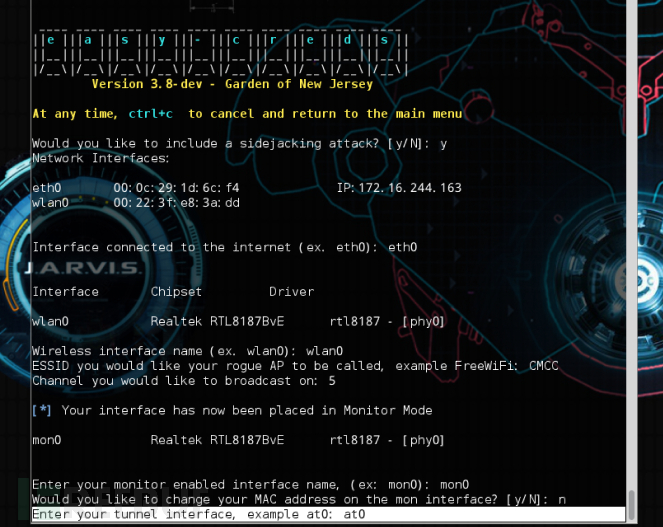Click the terminal's vertical scrollbar thumb
663x527 pixels.
pos(631,505)
